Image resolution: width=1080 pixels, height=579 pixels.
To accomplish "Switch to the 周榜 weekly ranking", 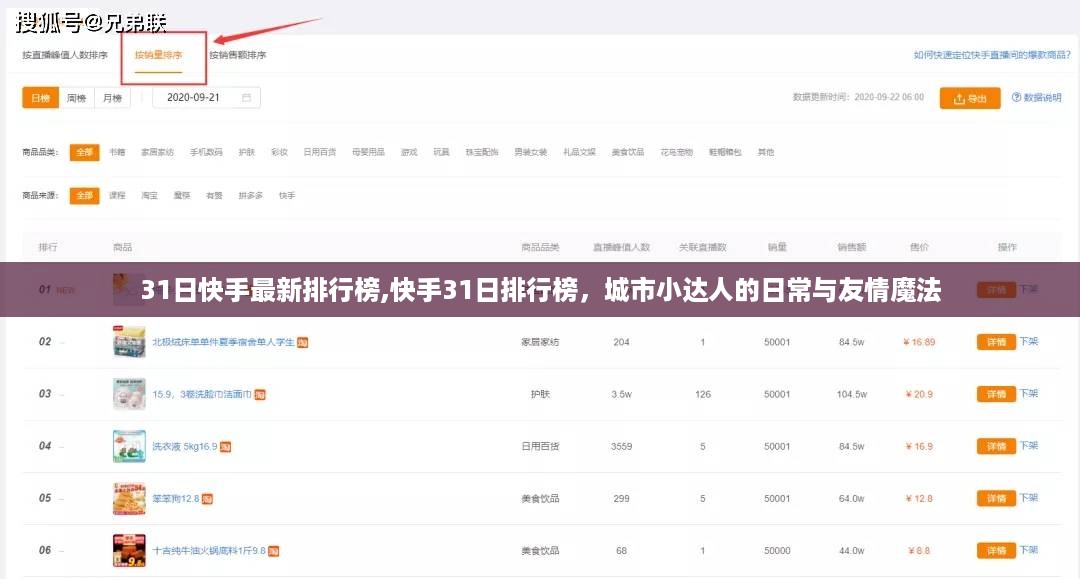I will 77,98.
